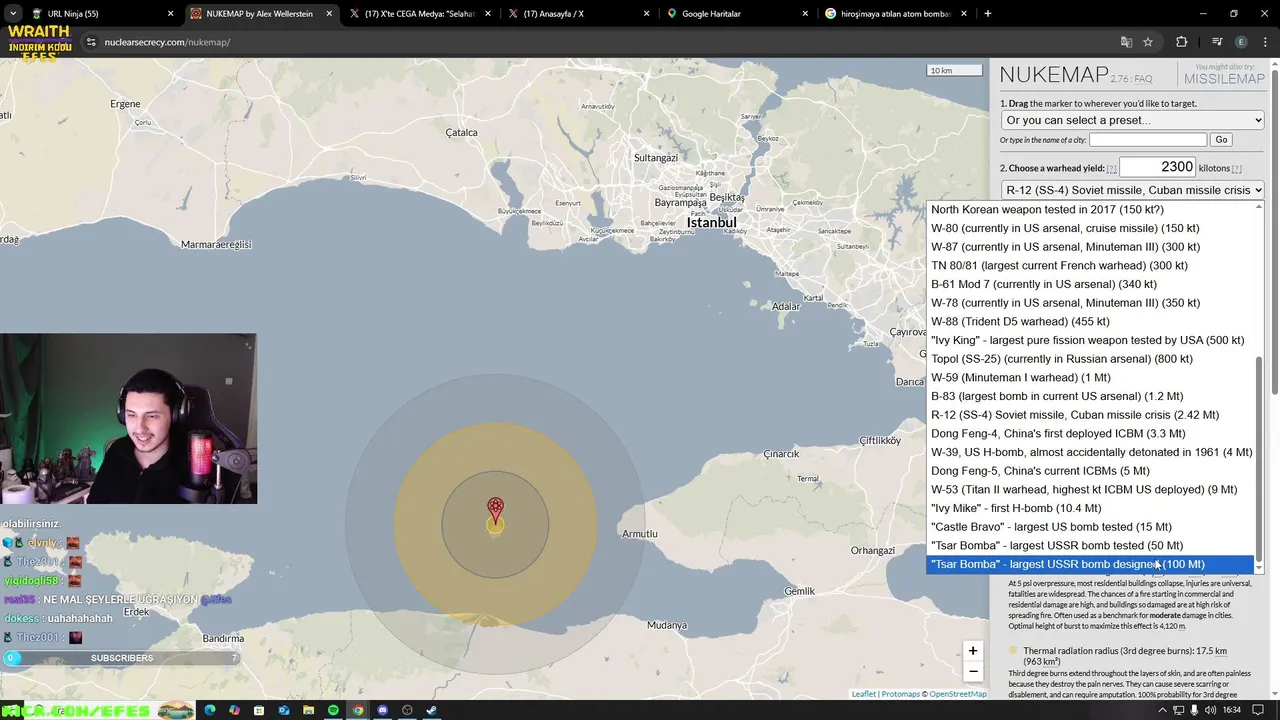This screenshot has width=1280, height=720.
Task: Pick Dong Feng-5 China's current ICBMs option
Action: 1089,471
